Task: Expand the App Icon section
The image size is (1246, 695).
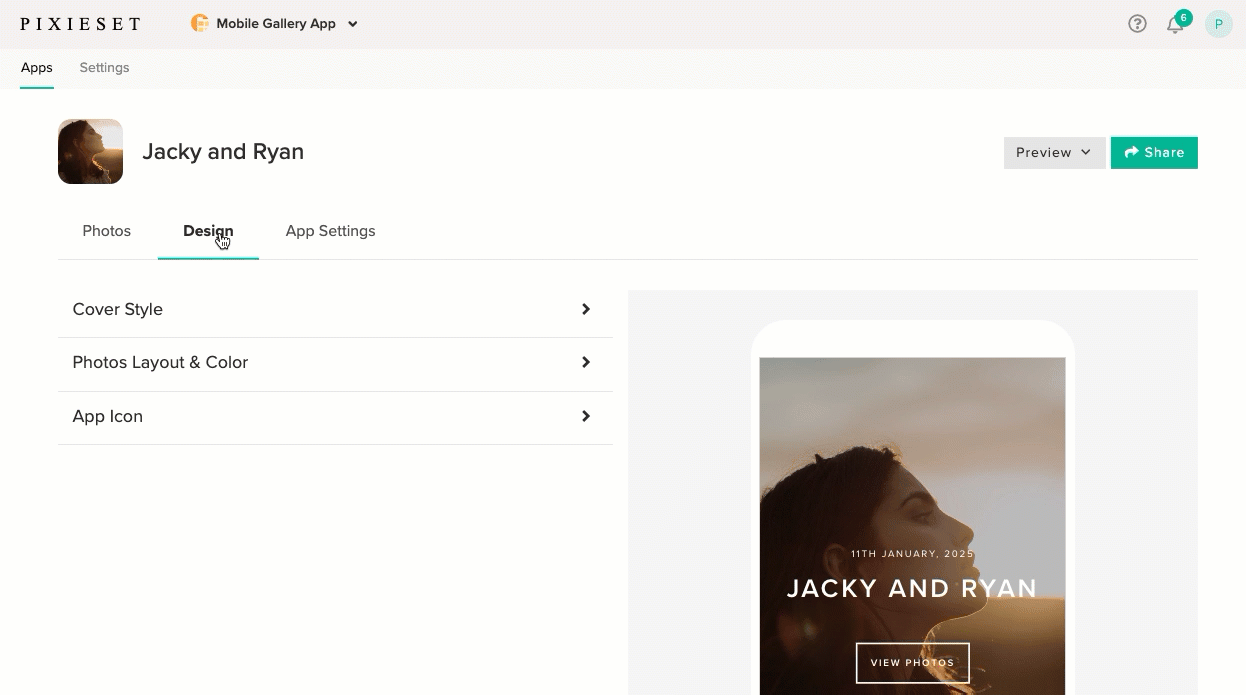Action: [x=335, y=417]
